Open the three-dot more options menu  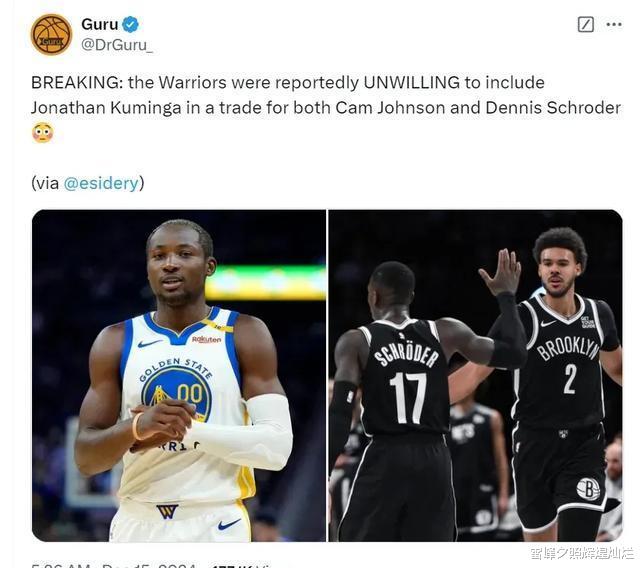tap(614, 24)
